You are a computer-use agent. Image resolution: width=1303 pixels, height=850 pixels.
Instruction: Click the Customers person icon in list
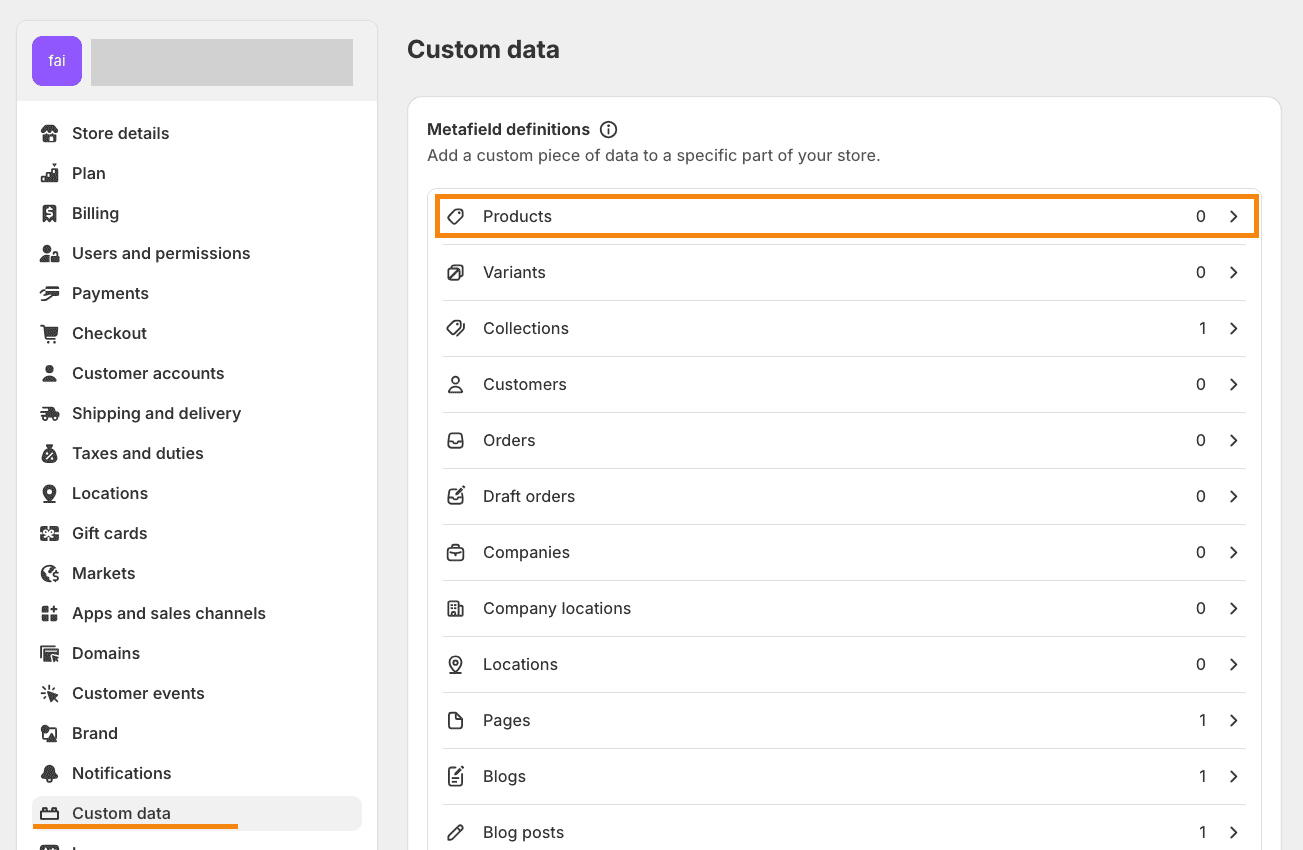[x=456, y=384]
